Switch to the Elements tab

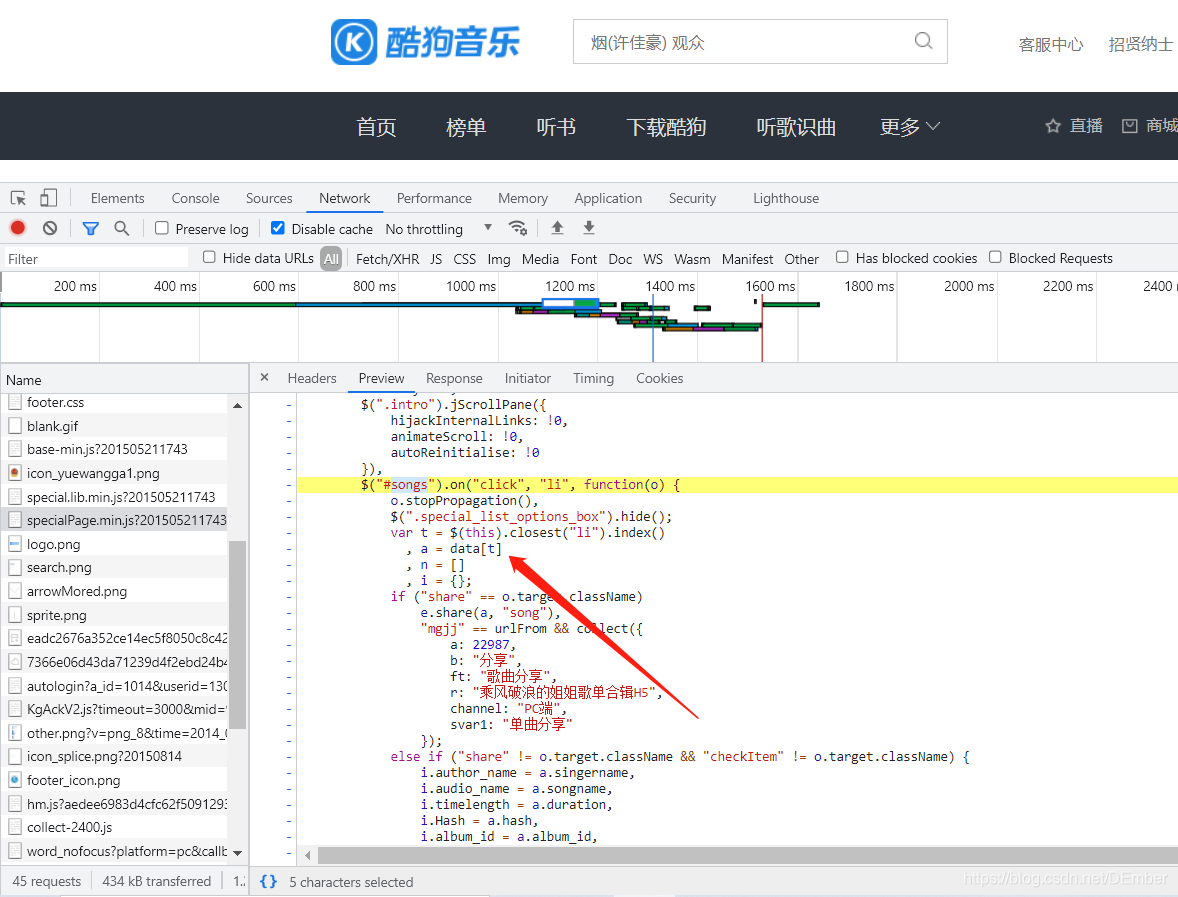117,198
